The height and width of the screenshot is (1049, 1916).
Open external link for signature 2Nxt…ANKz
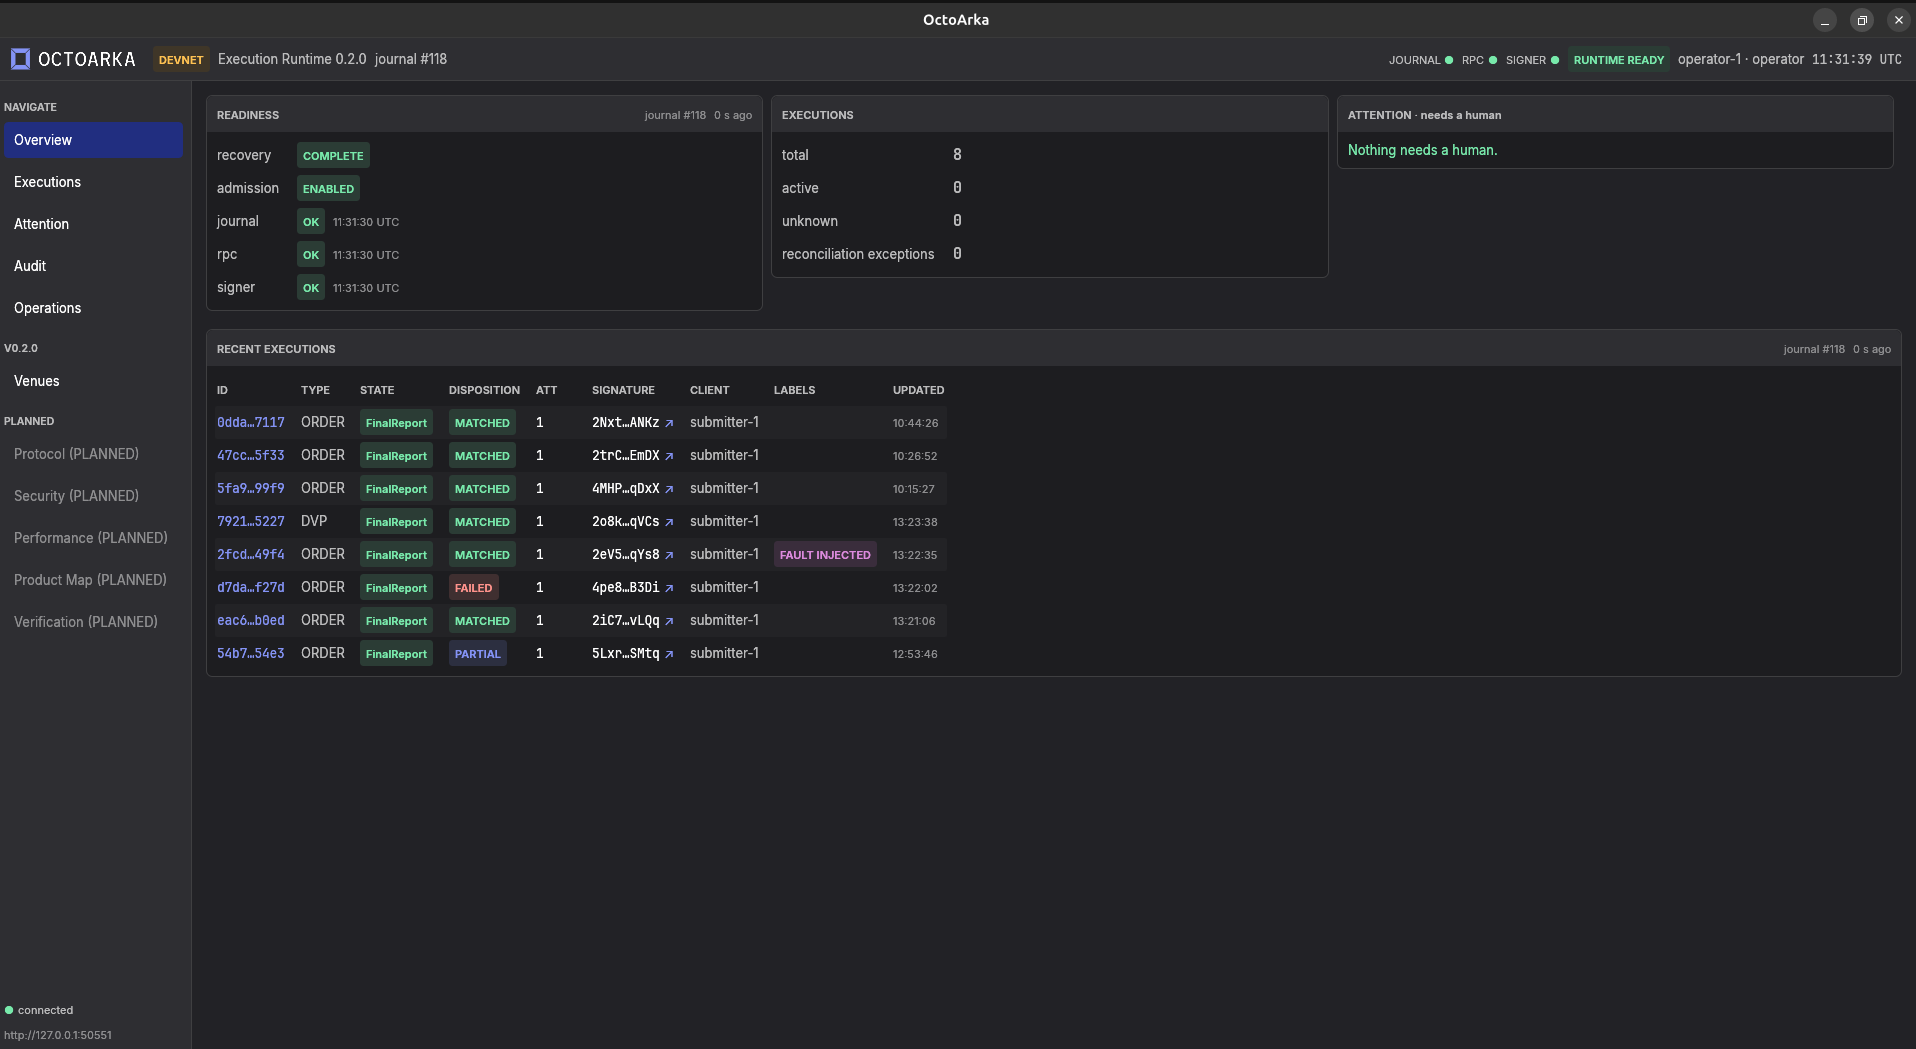tap(669, 423)
